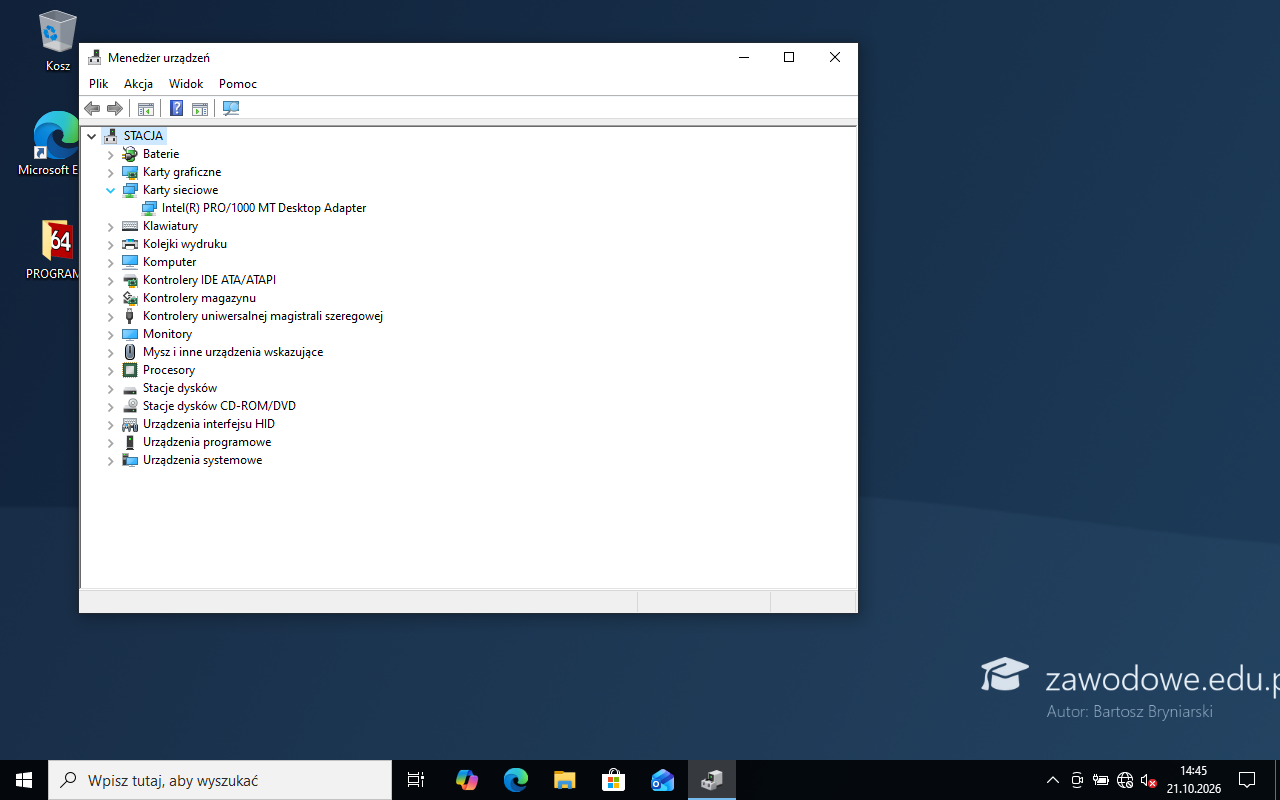Viewport: 1280px width, 800px height.
Task: Collapse the Karty sieciowe category
Action: [x=111, y=190]
